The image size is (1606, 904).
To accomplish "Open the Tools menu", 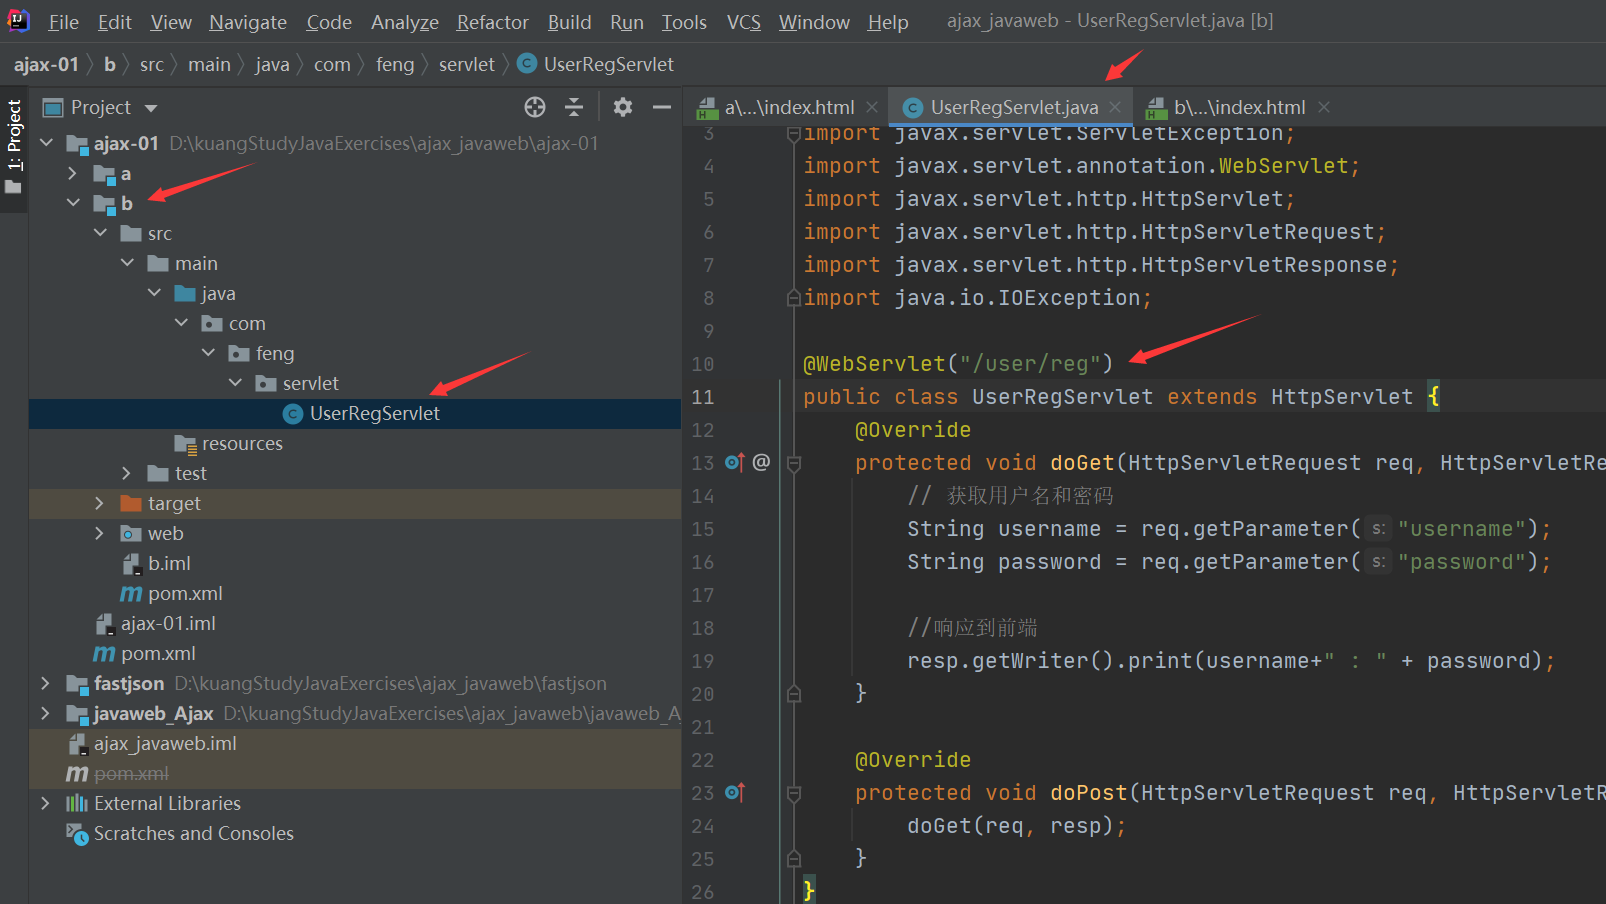I will [x=684, y=22].
